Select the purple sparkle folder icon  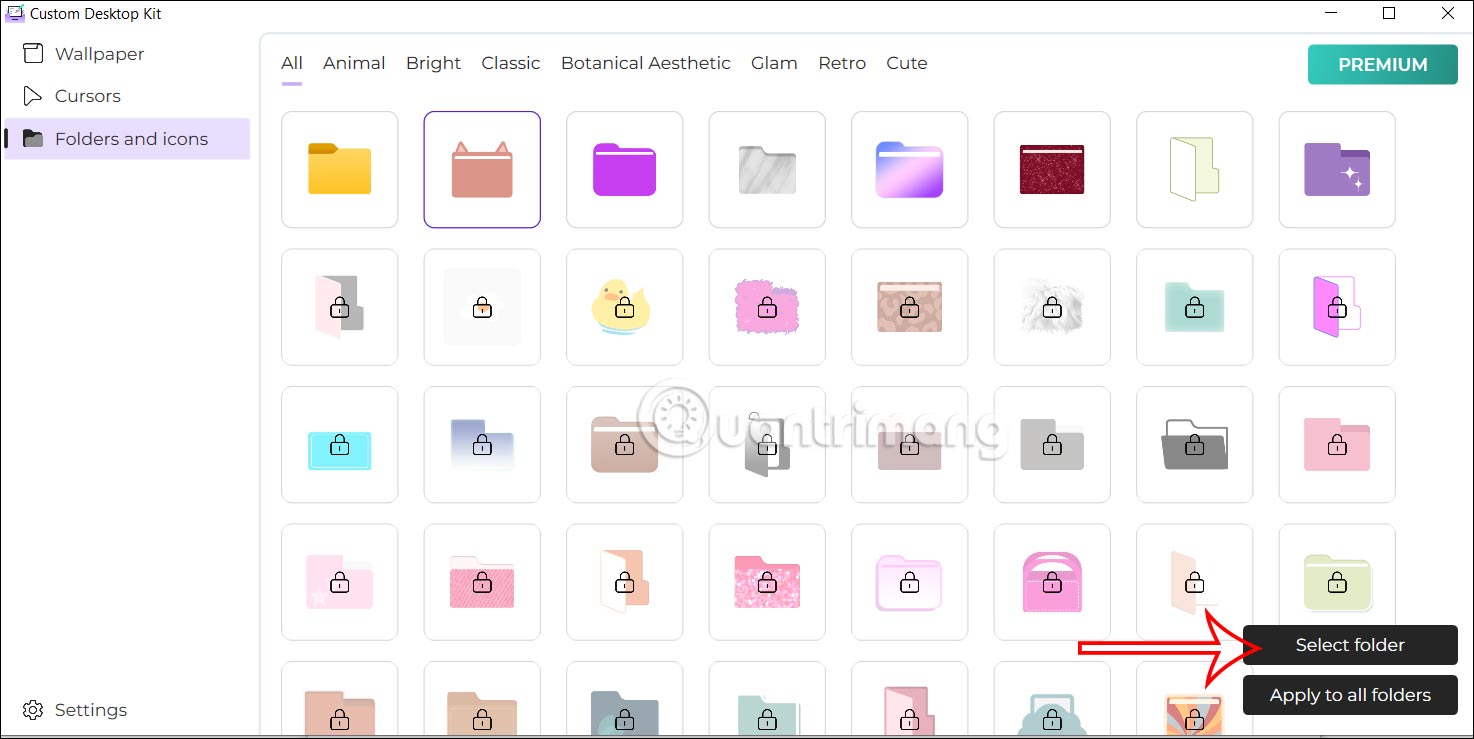pyautogui.click(x=1336, y=169)
